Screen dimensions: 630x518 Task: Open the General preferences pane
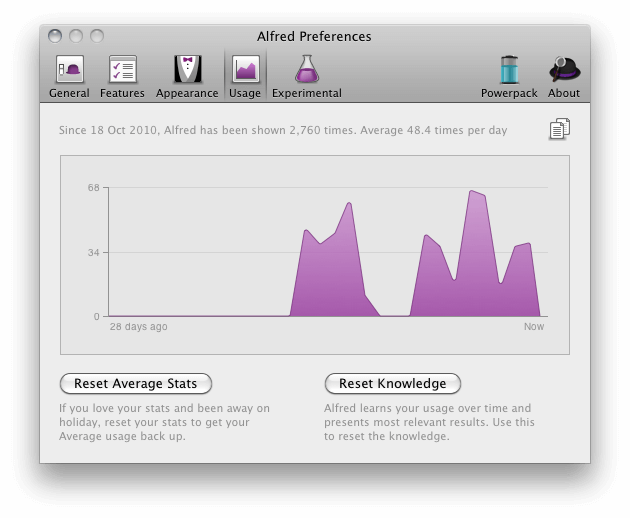pyautogui.click(x=69, y=76)
